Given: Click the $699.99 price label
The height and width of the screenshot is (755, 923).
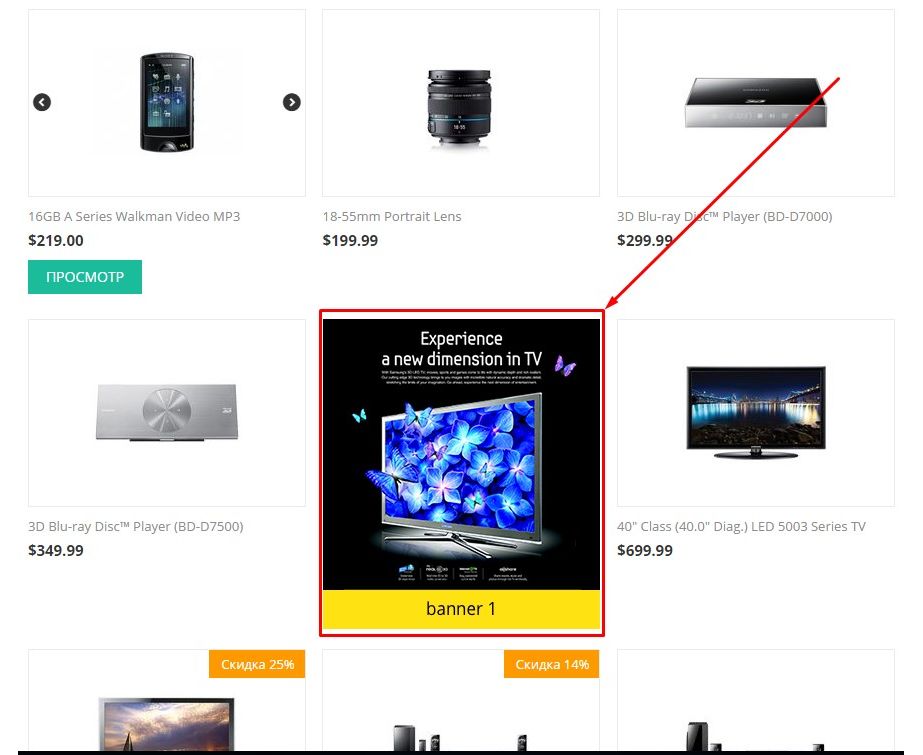Looking at the screenshot, I should [x=645, y=551].
